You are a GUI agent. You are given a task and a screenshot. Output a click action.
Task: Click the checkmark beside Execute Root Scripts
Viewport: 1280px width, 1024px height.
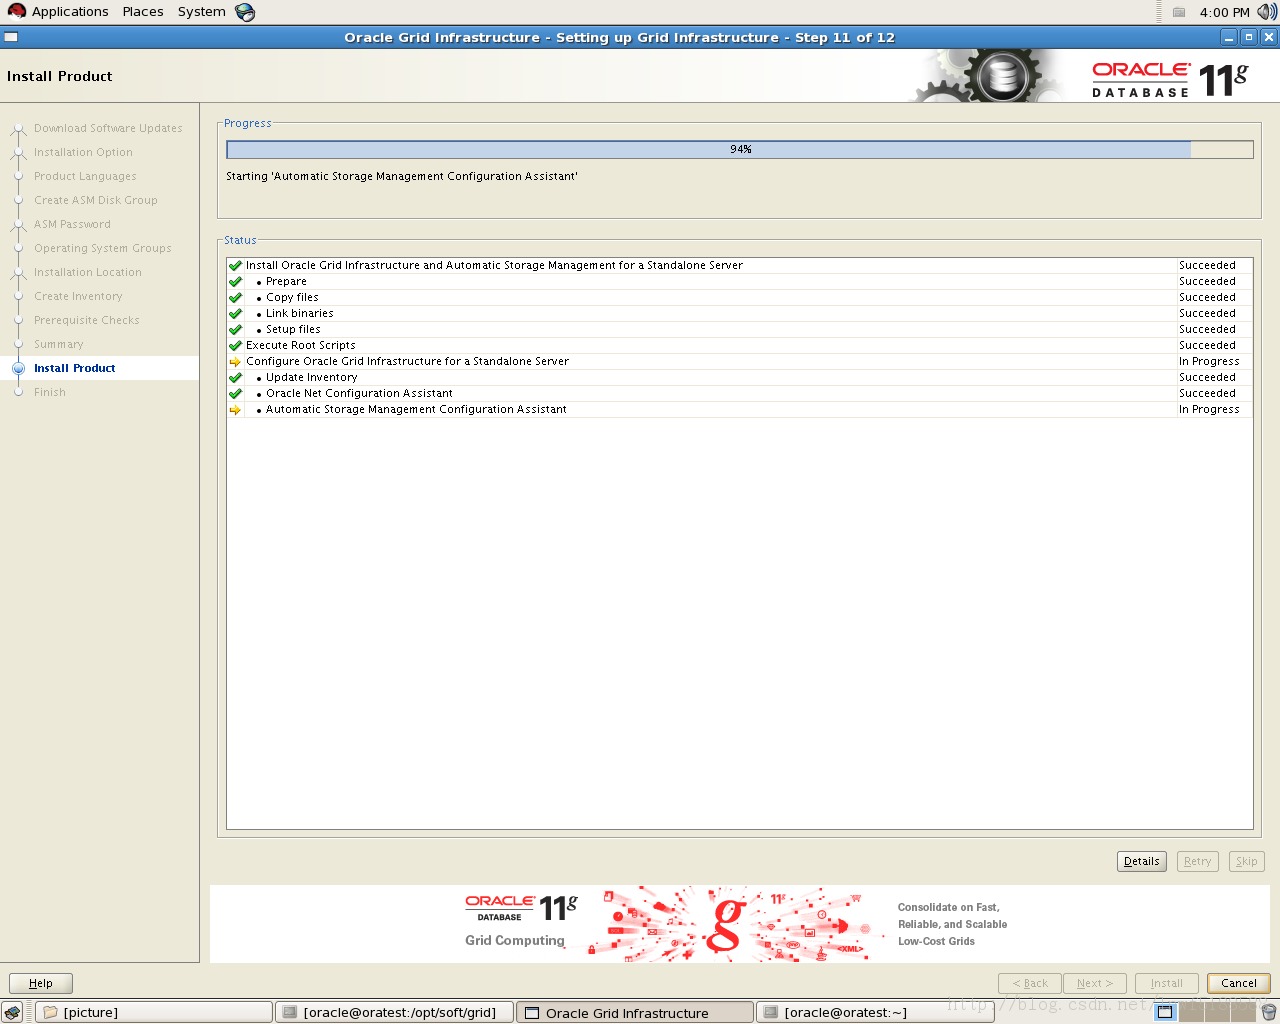pos(236,346)
